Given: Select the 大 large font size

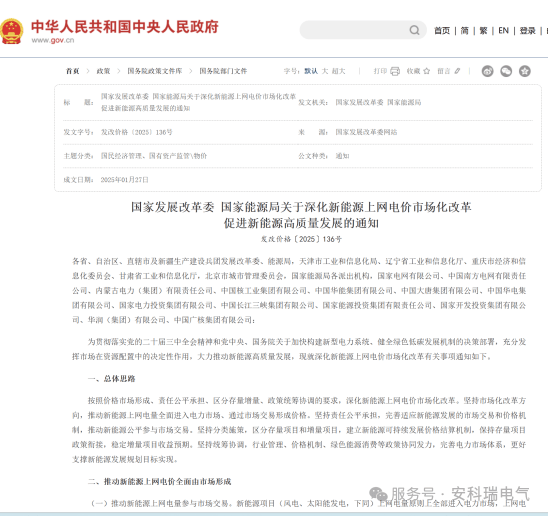Looking at the screenshot, I should pyautogui.click(x=325, y=71).
